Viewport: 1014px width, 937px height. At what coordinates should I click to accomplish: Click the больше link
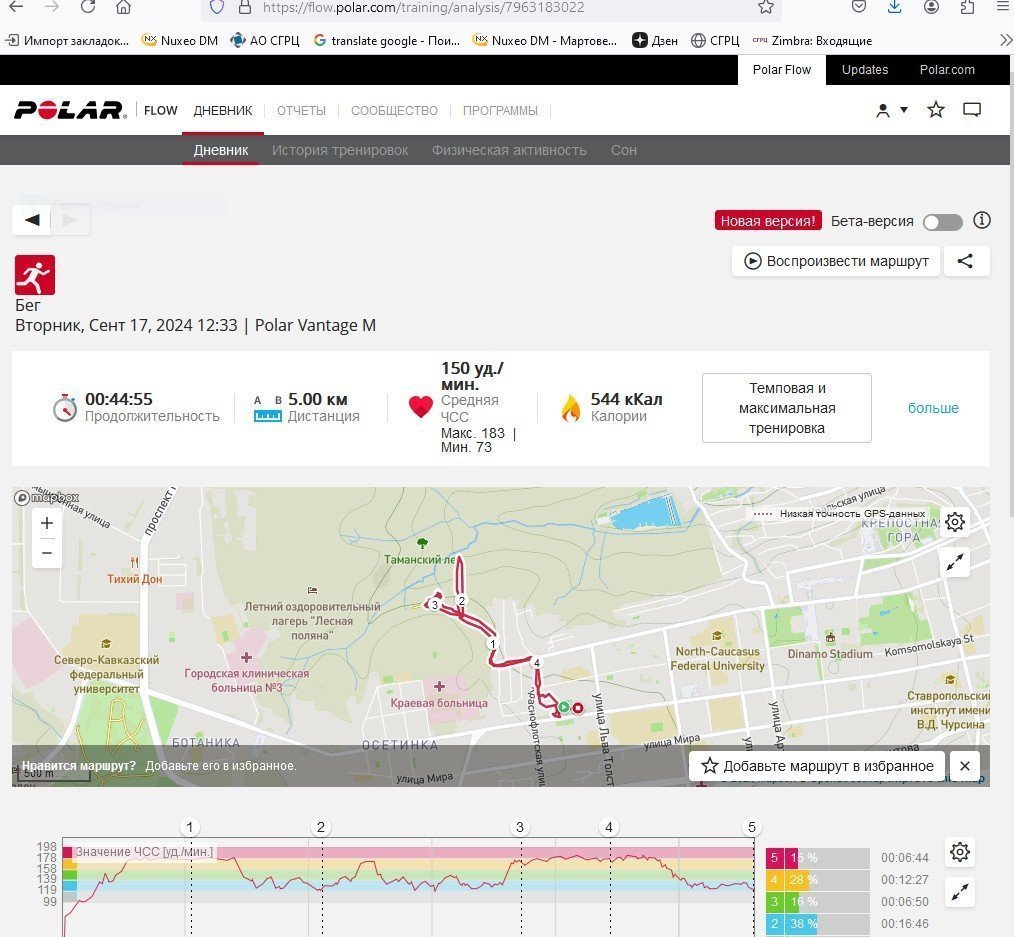[x=933, y=408]
